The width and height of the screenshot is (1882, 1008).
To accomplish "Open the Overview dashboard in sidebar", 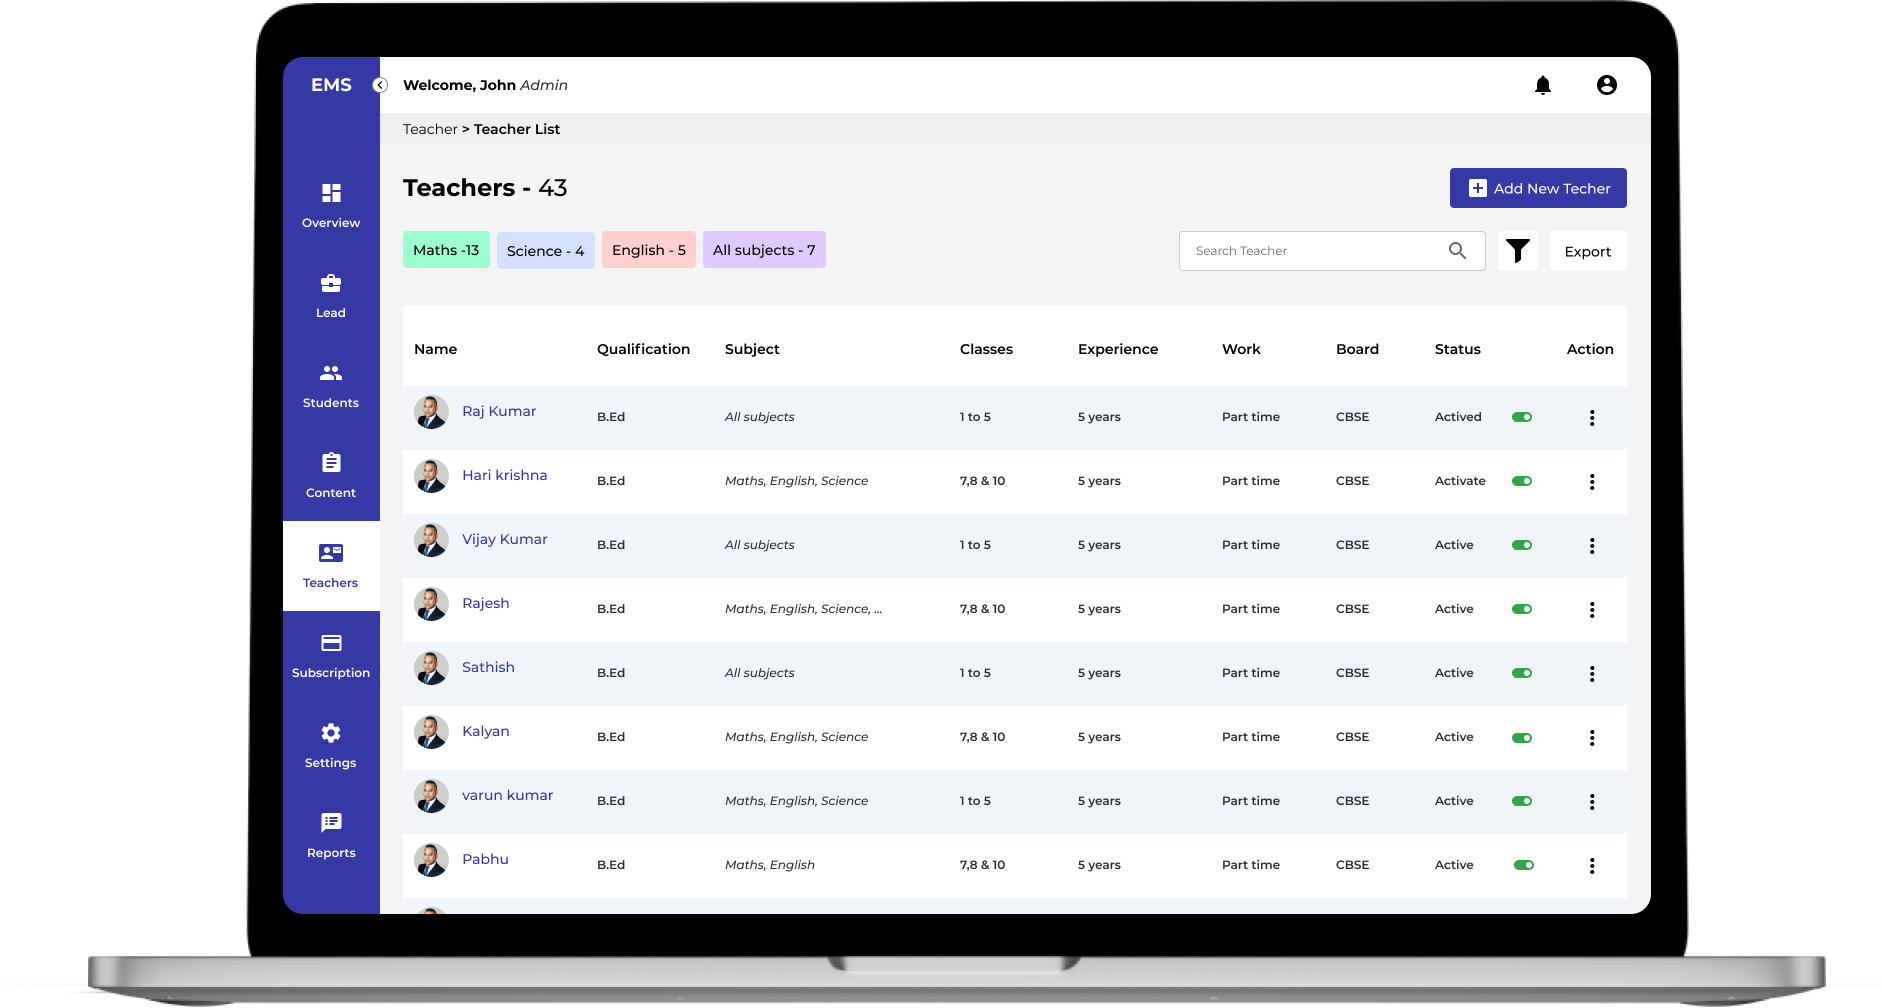I will tap(331, 206).
